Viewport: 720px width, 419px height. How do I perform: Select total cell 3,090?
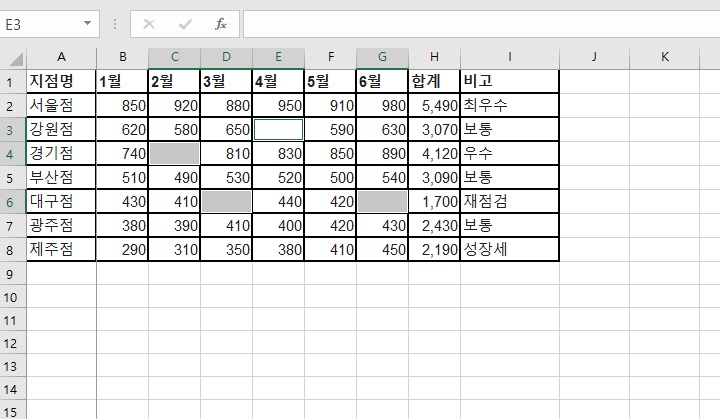[434, 177]
